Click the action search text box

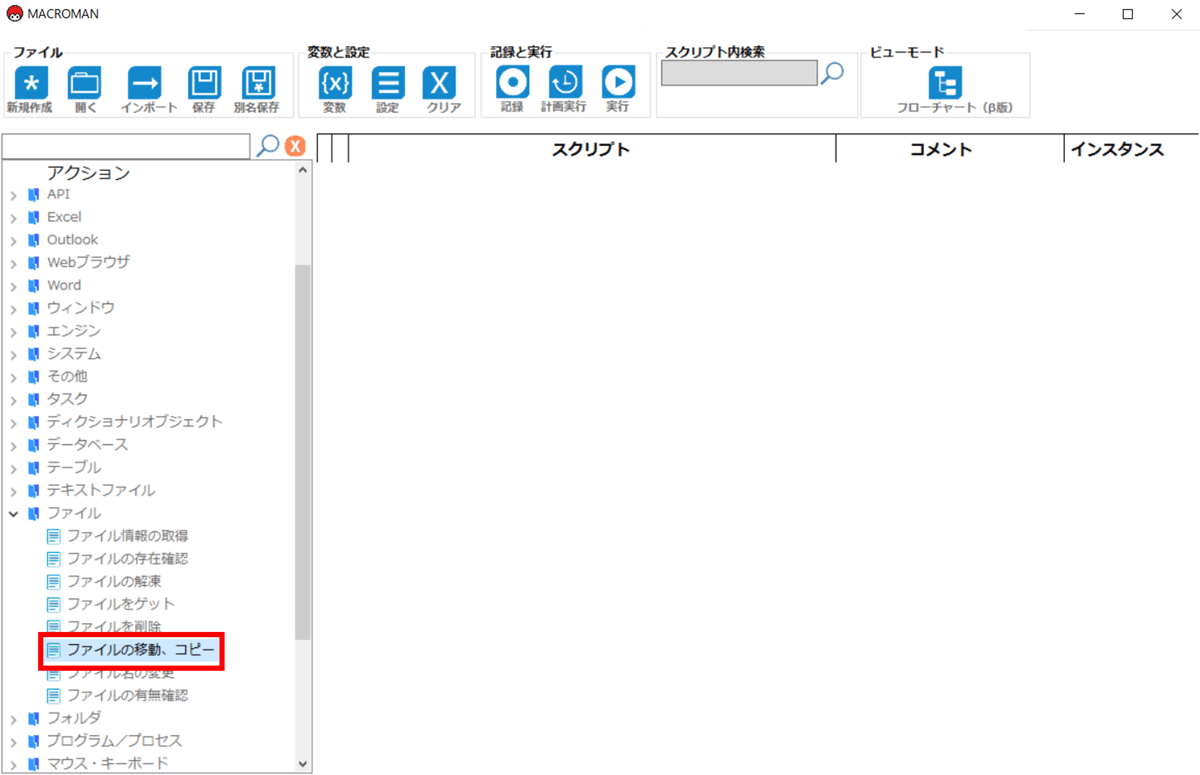(x=126, y=146)
